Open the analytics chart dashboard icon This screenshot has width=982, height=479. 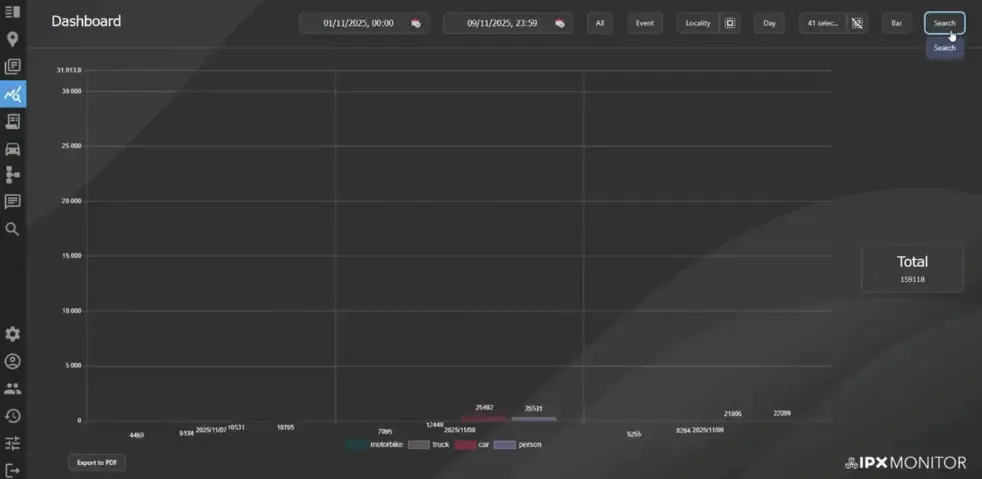click(x=13, y=94)
